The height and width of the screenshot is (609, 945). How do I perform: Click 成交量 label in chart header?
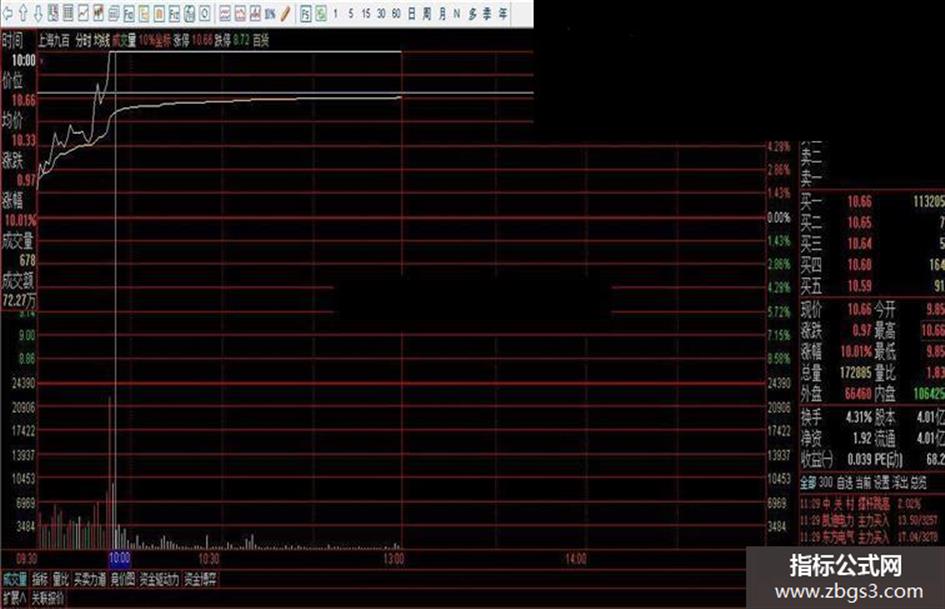point(124,41)
